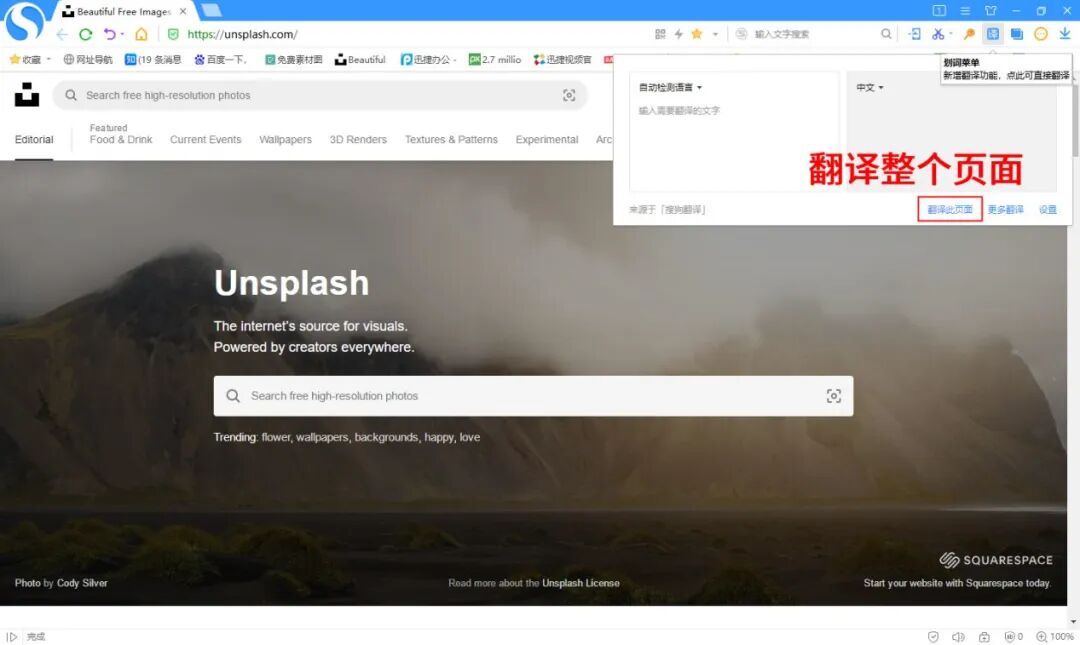Click the Sogou browser logo avatar
The height and width of the screenshot is (645, 1080).
point(24,21)
